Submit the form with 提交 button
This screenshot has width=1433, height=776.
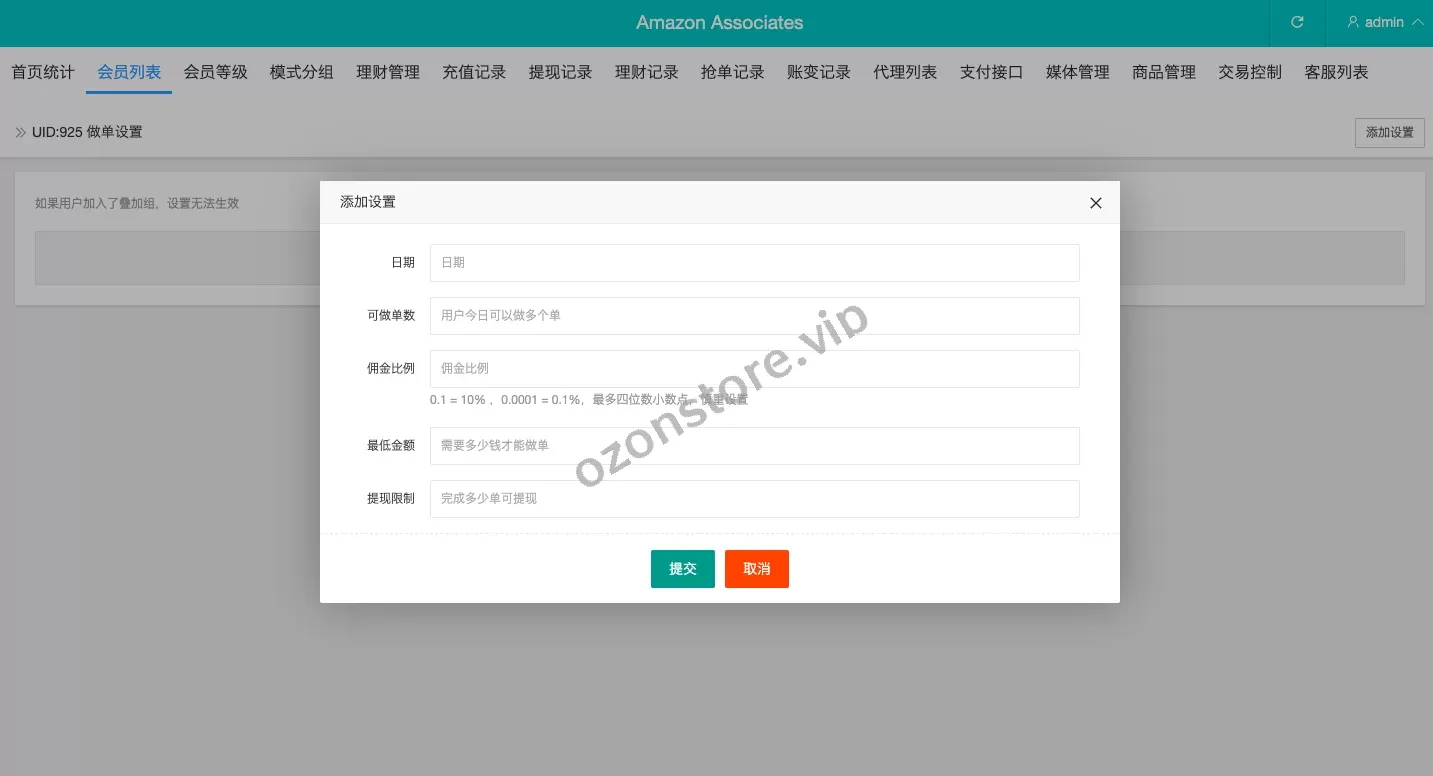(x=682, y=569)
